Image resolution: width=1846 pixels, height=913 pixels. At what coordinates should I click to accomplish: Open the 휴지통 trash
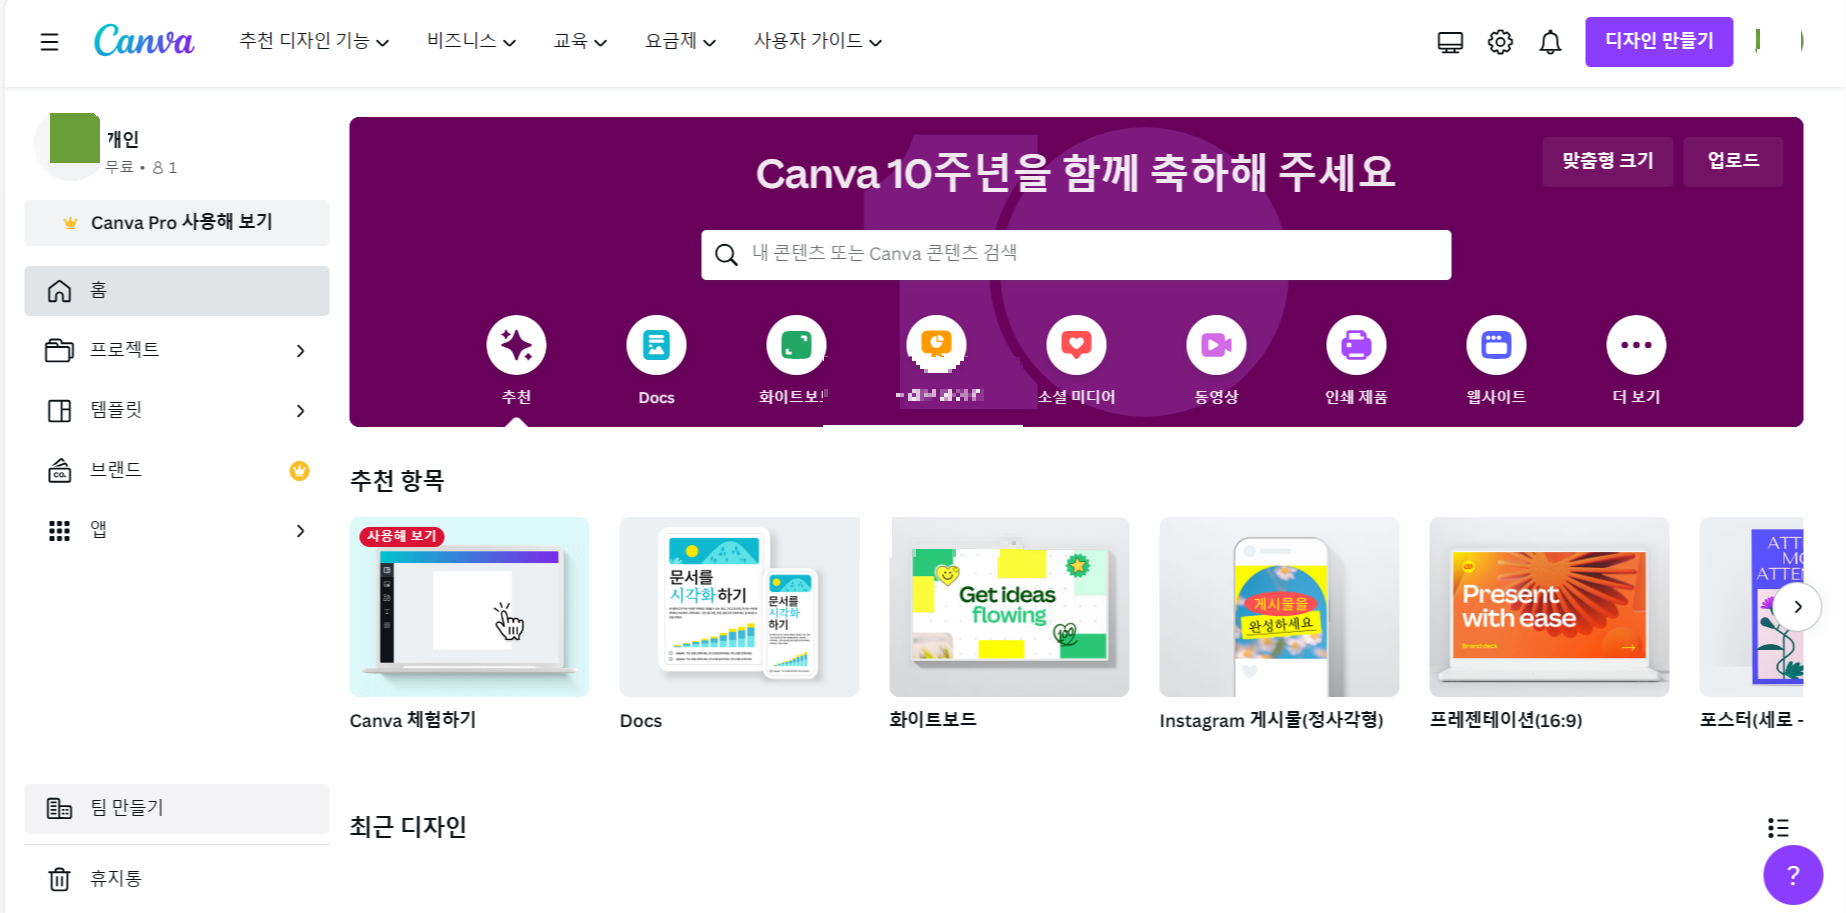click(x=177, y=878)
